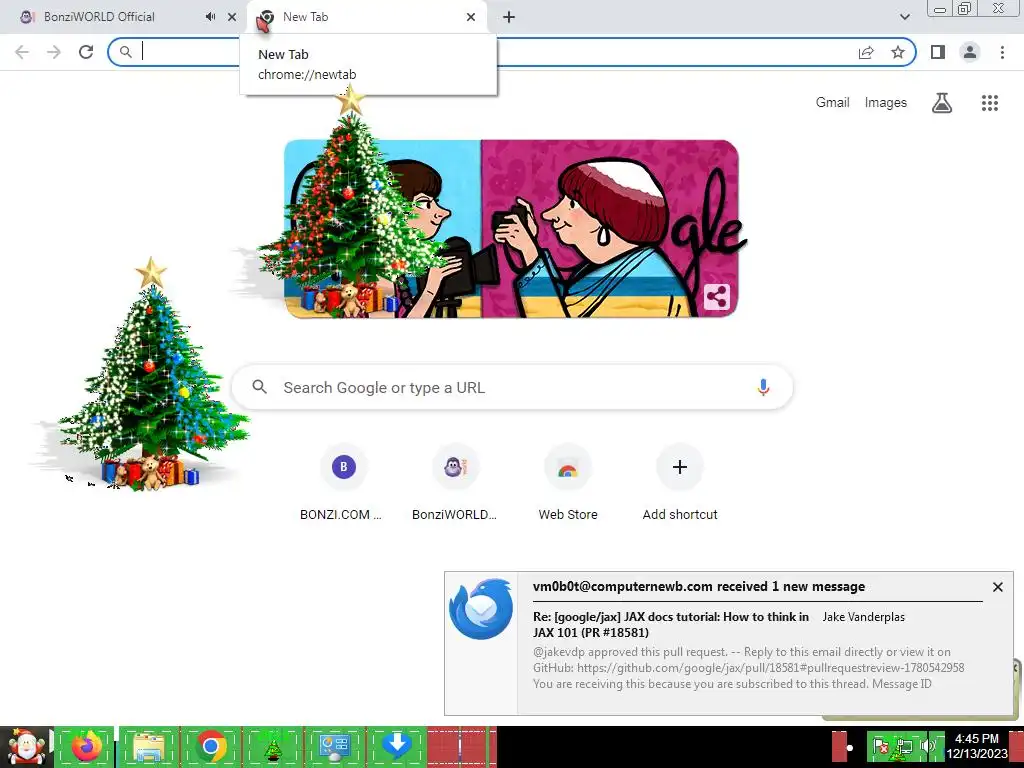Close the New Tab tab
Screen dimensions: 1024x768
tap(471, 17)
